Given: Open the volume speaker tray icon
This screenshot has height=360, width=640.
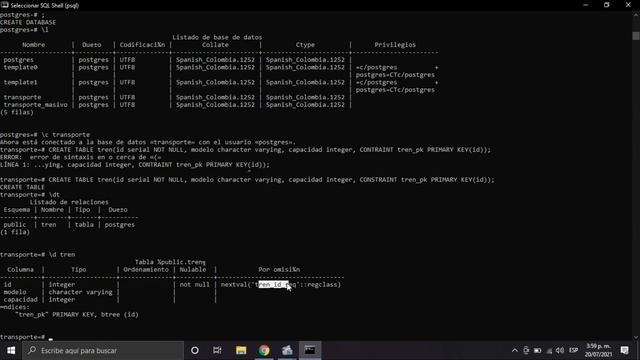Looking at the screenshot, I should click(560, 351).
